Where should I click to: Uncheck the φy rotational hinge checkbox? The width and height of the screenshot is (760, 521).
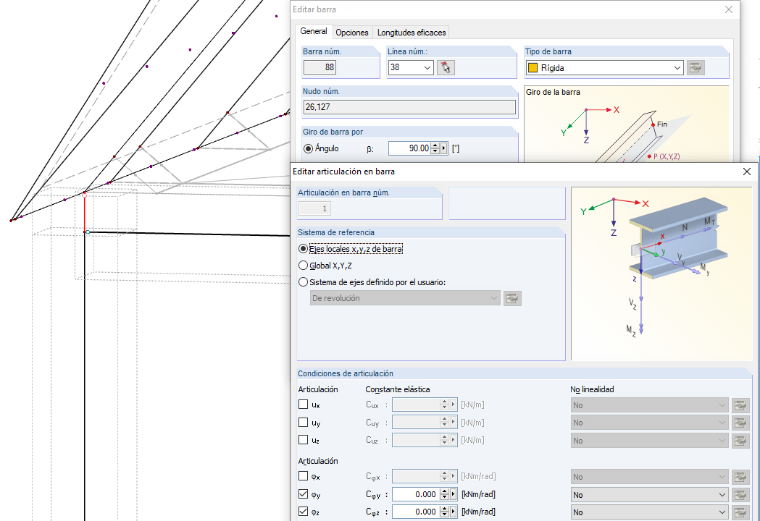tap(303, 494)
